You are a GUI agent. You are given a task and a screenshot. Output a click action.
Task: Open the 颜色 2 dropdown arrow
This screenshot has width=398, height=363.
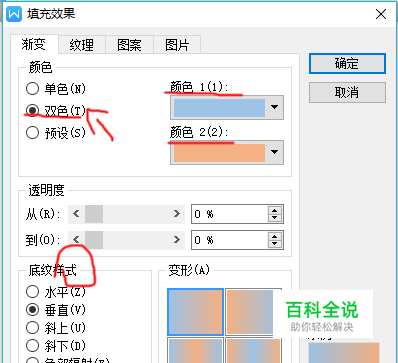tap(274, 152)
